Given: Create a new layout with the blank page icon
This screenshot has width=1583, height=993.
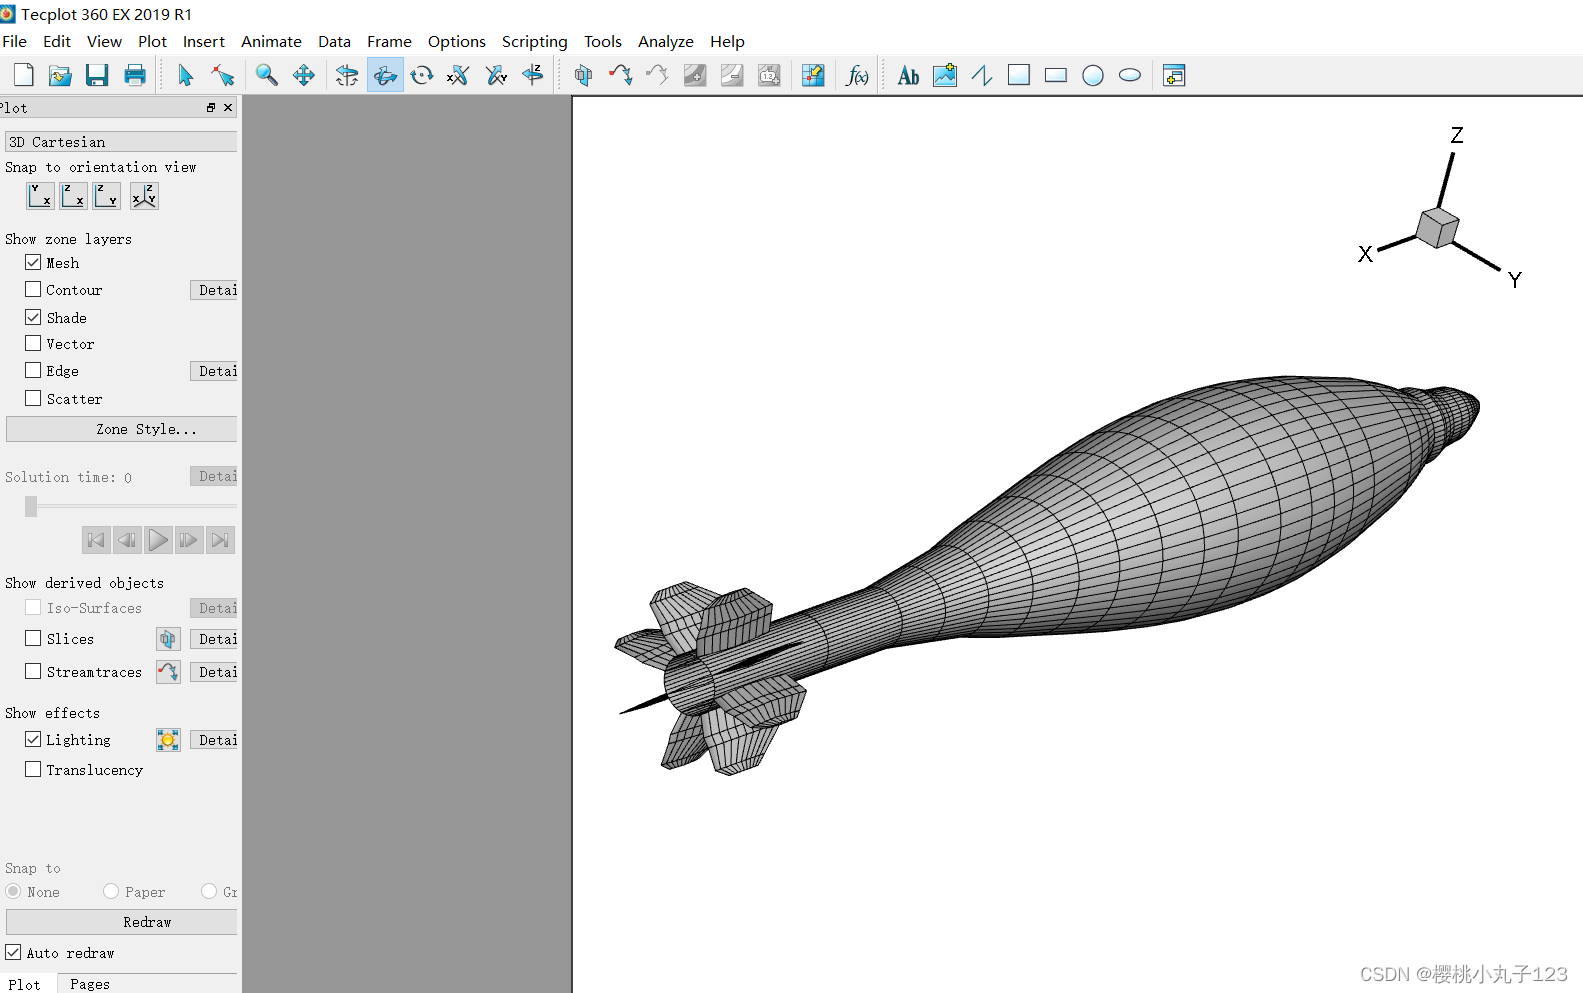Looking at the screenshot, I should [24, 75].
